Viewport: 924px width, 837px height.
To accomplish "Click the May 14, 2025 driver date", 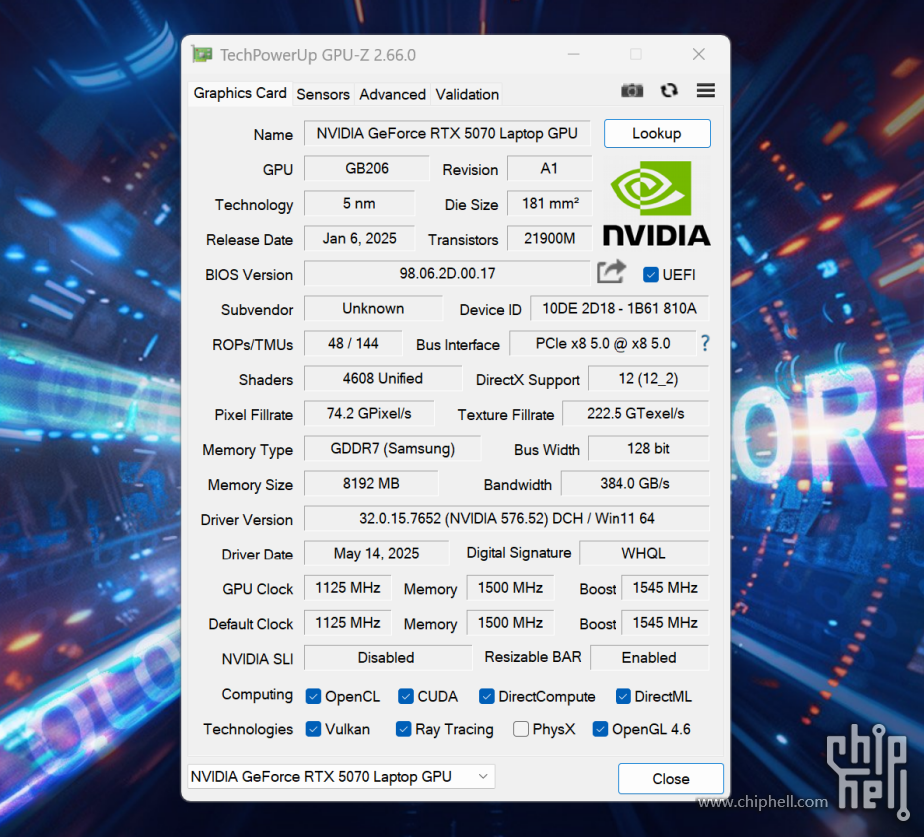I will coord(377,553).
